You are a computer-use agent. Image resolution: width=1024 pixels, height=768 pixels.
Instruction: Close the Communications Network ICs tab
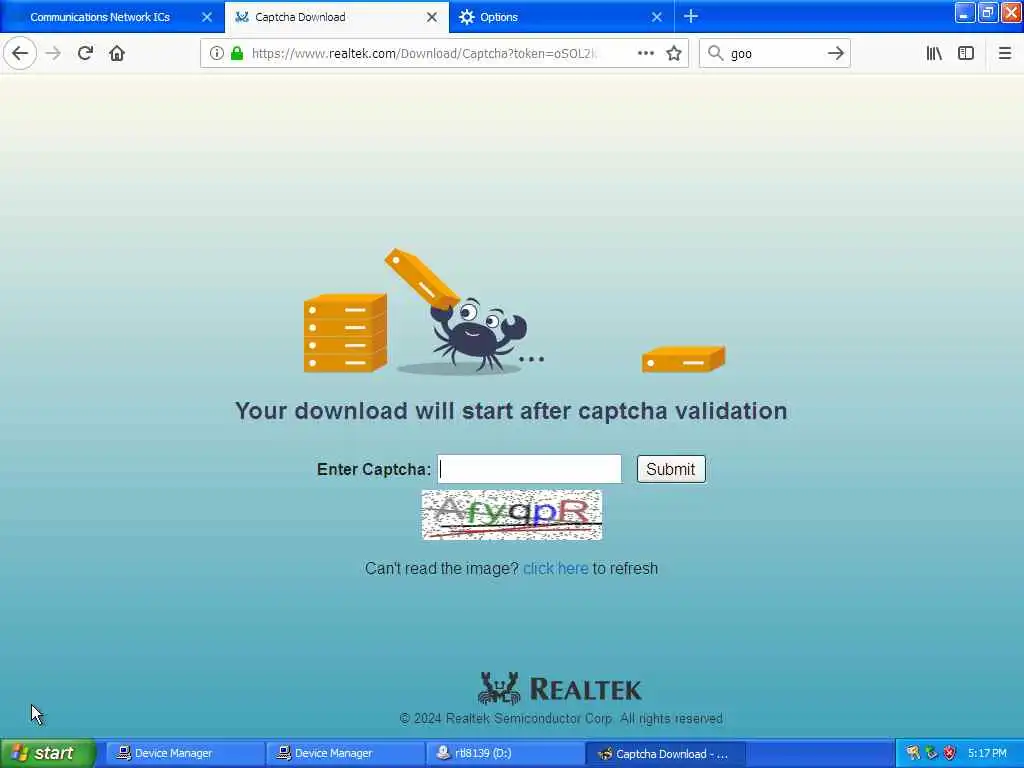(207, 17)
